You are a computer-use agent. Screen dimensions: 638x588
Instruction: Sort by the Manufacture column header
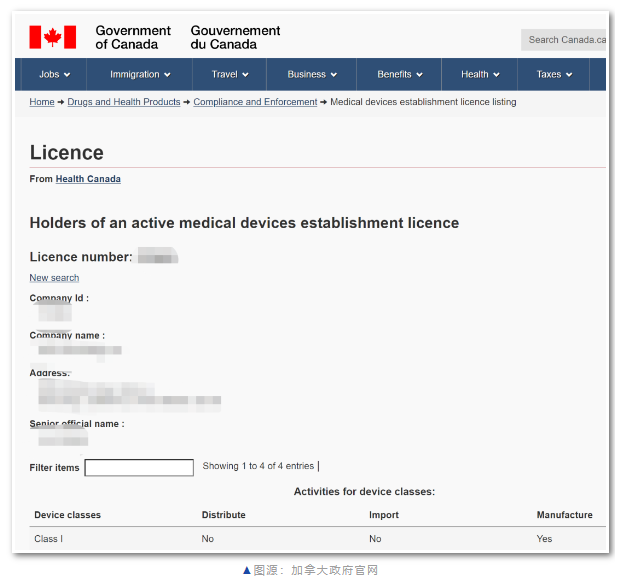564,515
